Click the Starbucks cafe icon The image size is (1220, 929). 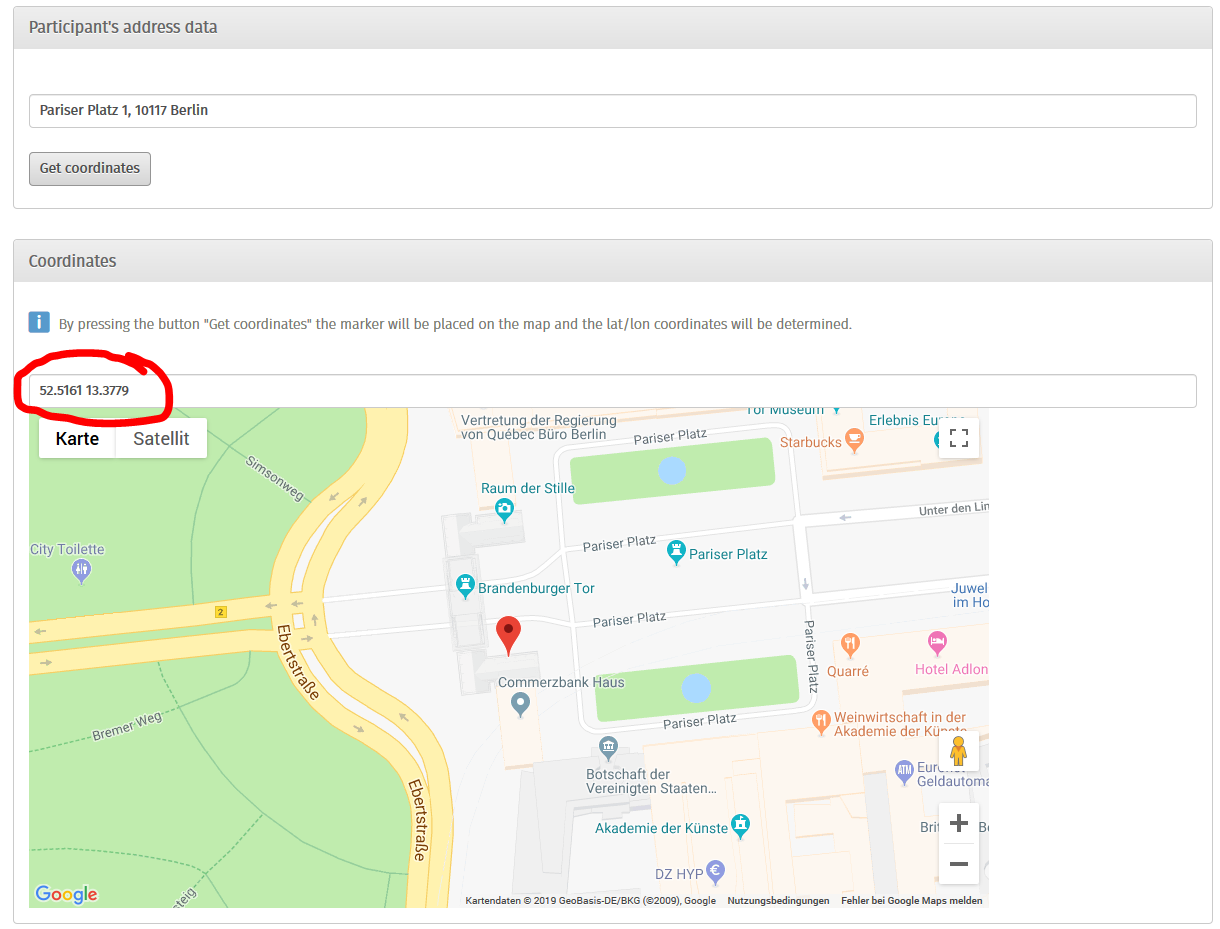[x=853, y=438]
